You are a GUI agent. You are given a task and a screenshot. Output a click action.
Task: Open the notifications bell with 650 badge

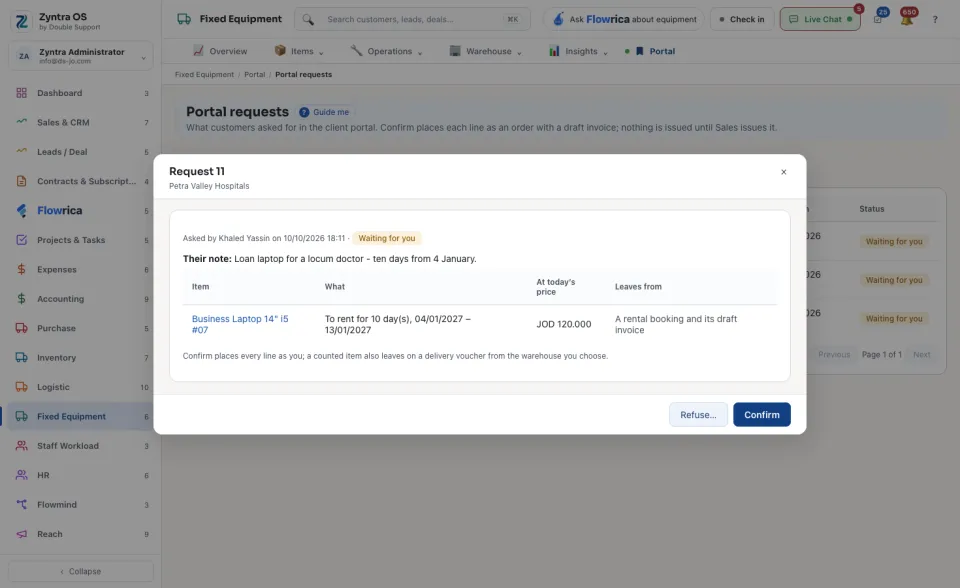tap(907, 20)
